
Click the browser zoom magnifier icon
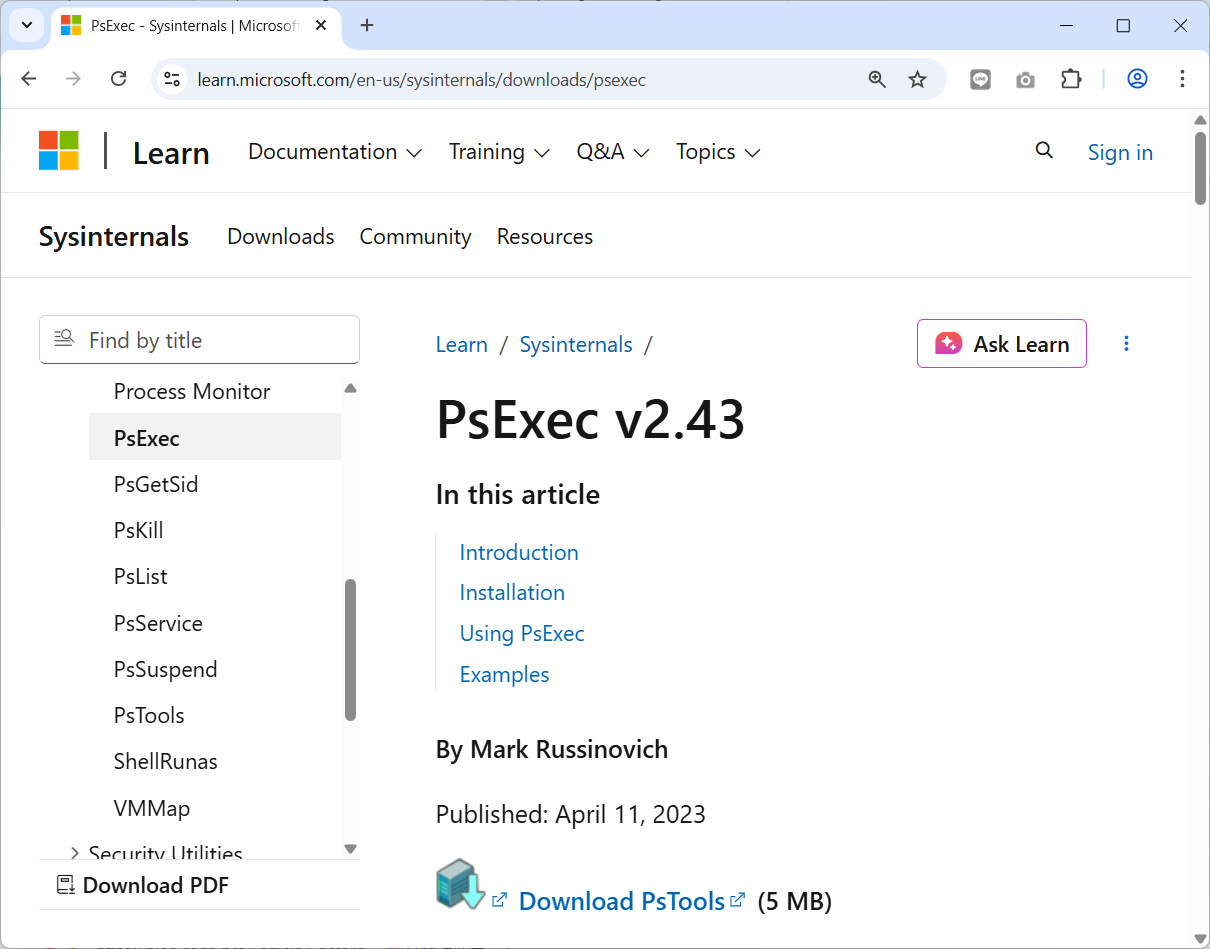(x=877, y=79)
